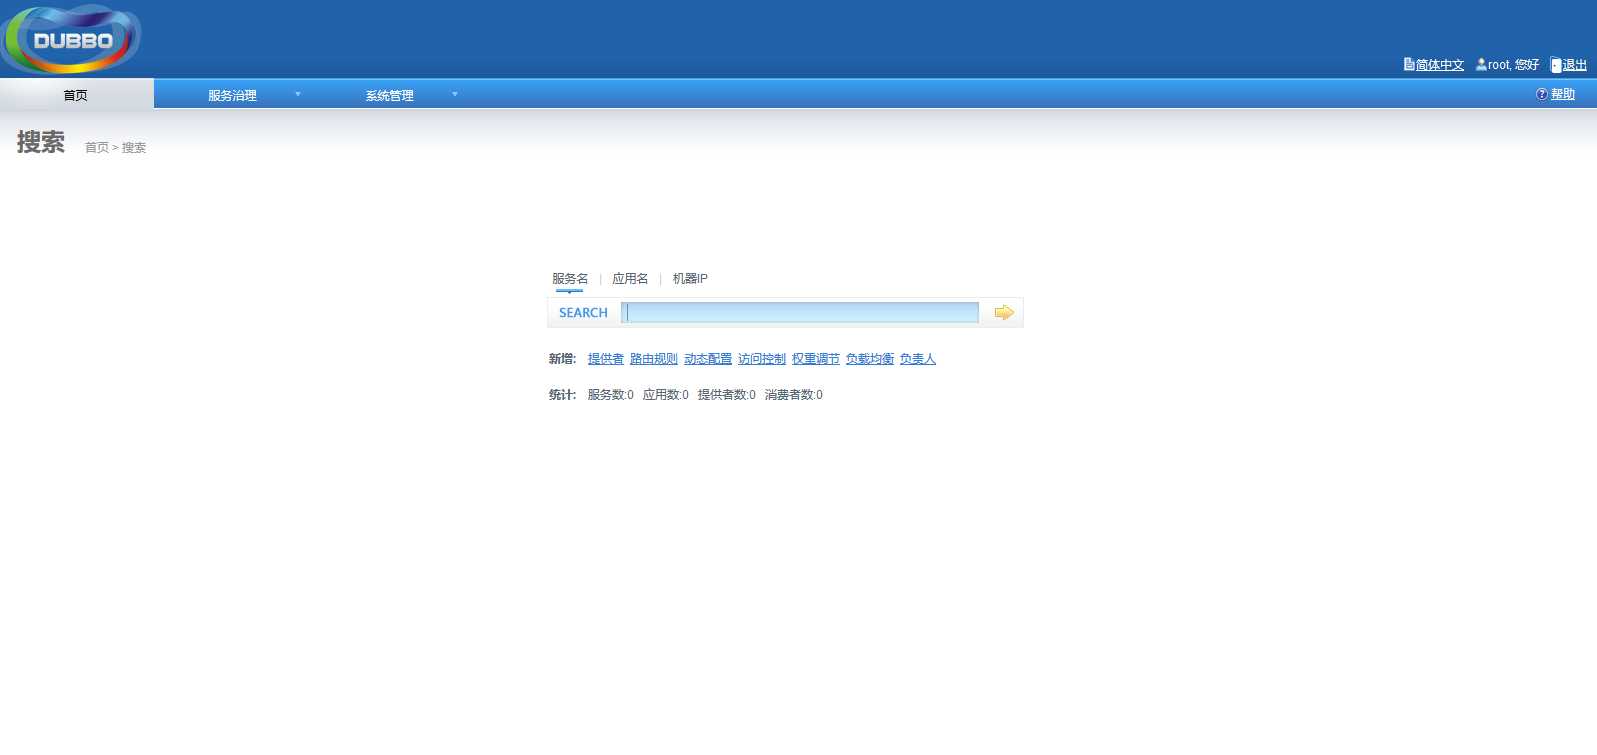Select the 机器IP search tab
The height and width of the screenshot is (755, 1597).
[x=690, y=279]
